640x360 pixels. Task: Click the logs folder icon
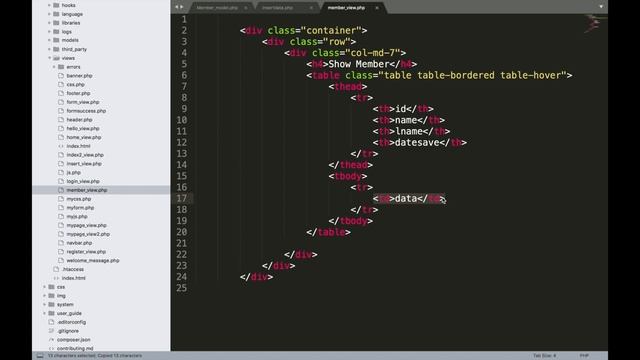[x=56, y=31]
